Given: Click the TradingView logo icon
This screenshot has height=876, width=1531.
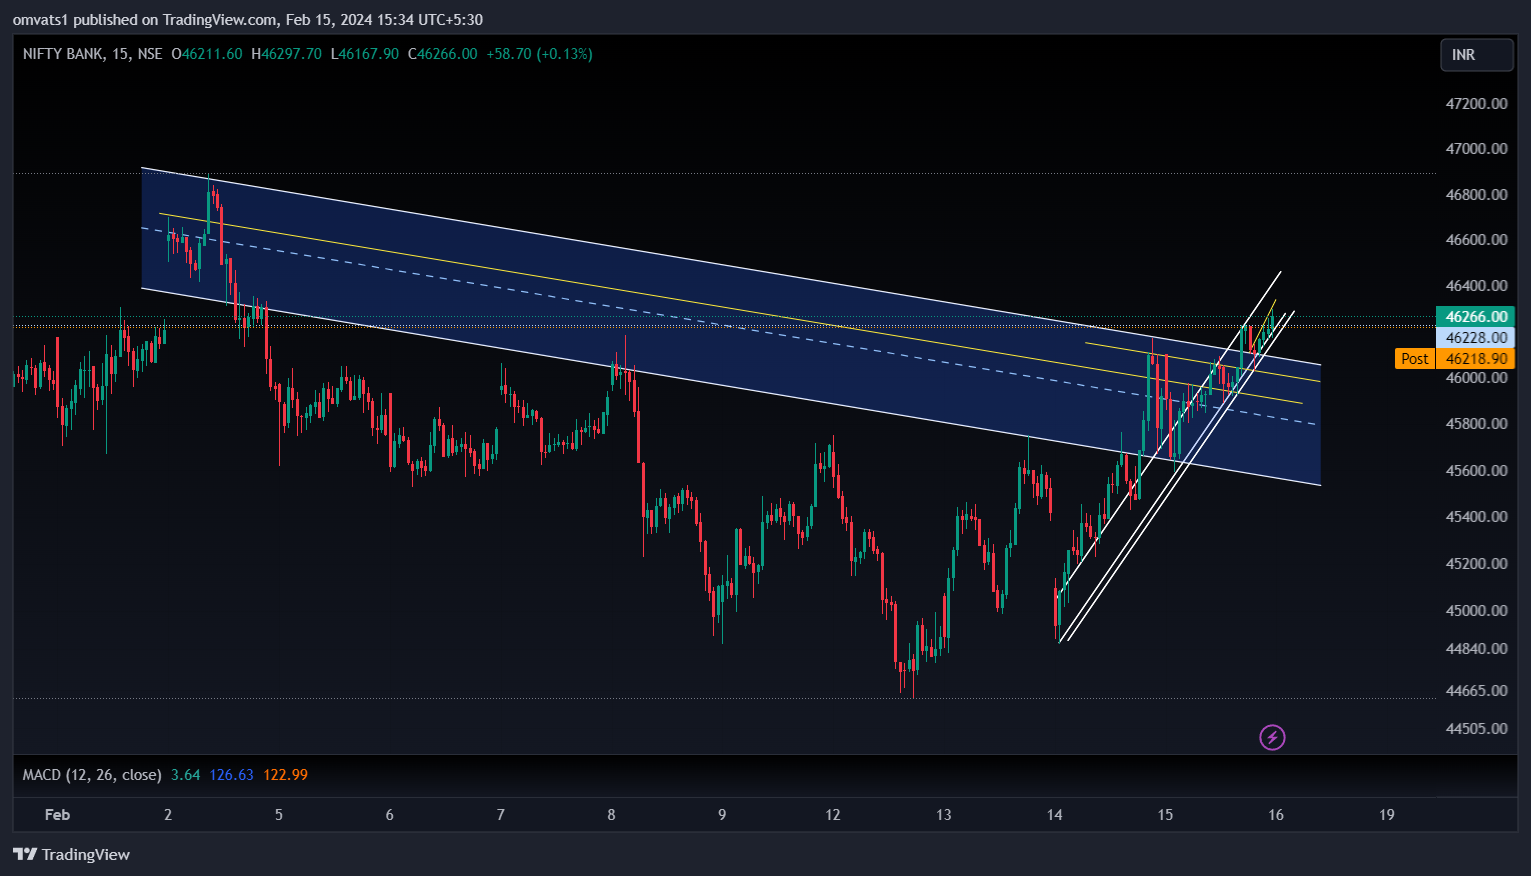Looking at the screenshot, I should 25,854.
